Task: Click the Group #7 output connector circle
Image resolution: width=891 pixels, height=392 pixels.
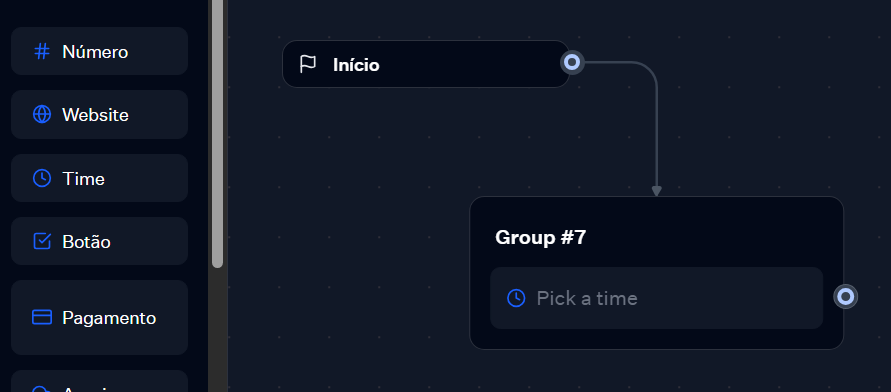Action: coord(846,297)
